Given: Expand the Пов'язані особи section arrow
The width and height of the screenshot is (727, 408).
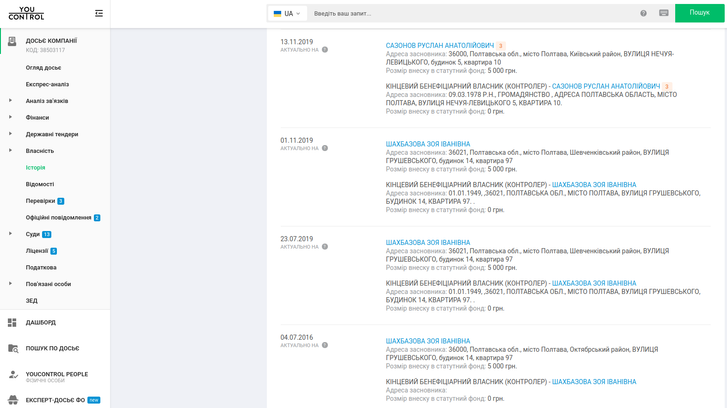Looking at the screenshot, I should (x=10, y=284).
